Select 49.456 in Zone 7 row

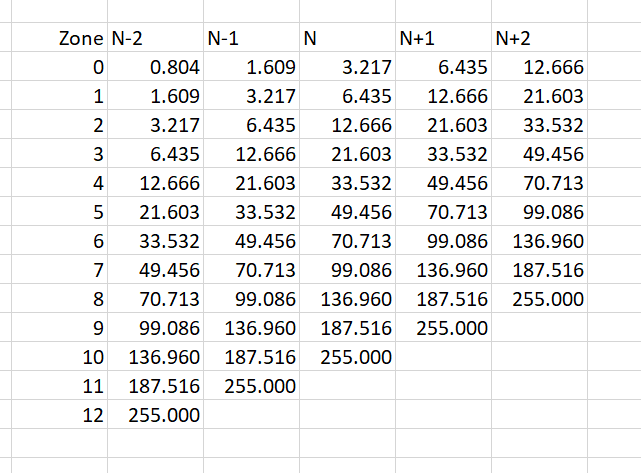156,269
